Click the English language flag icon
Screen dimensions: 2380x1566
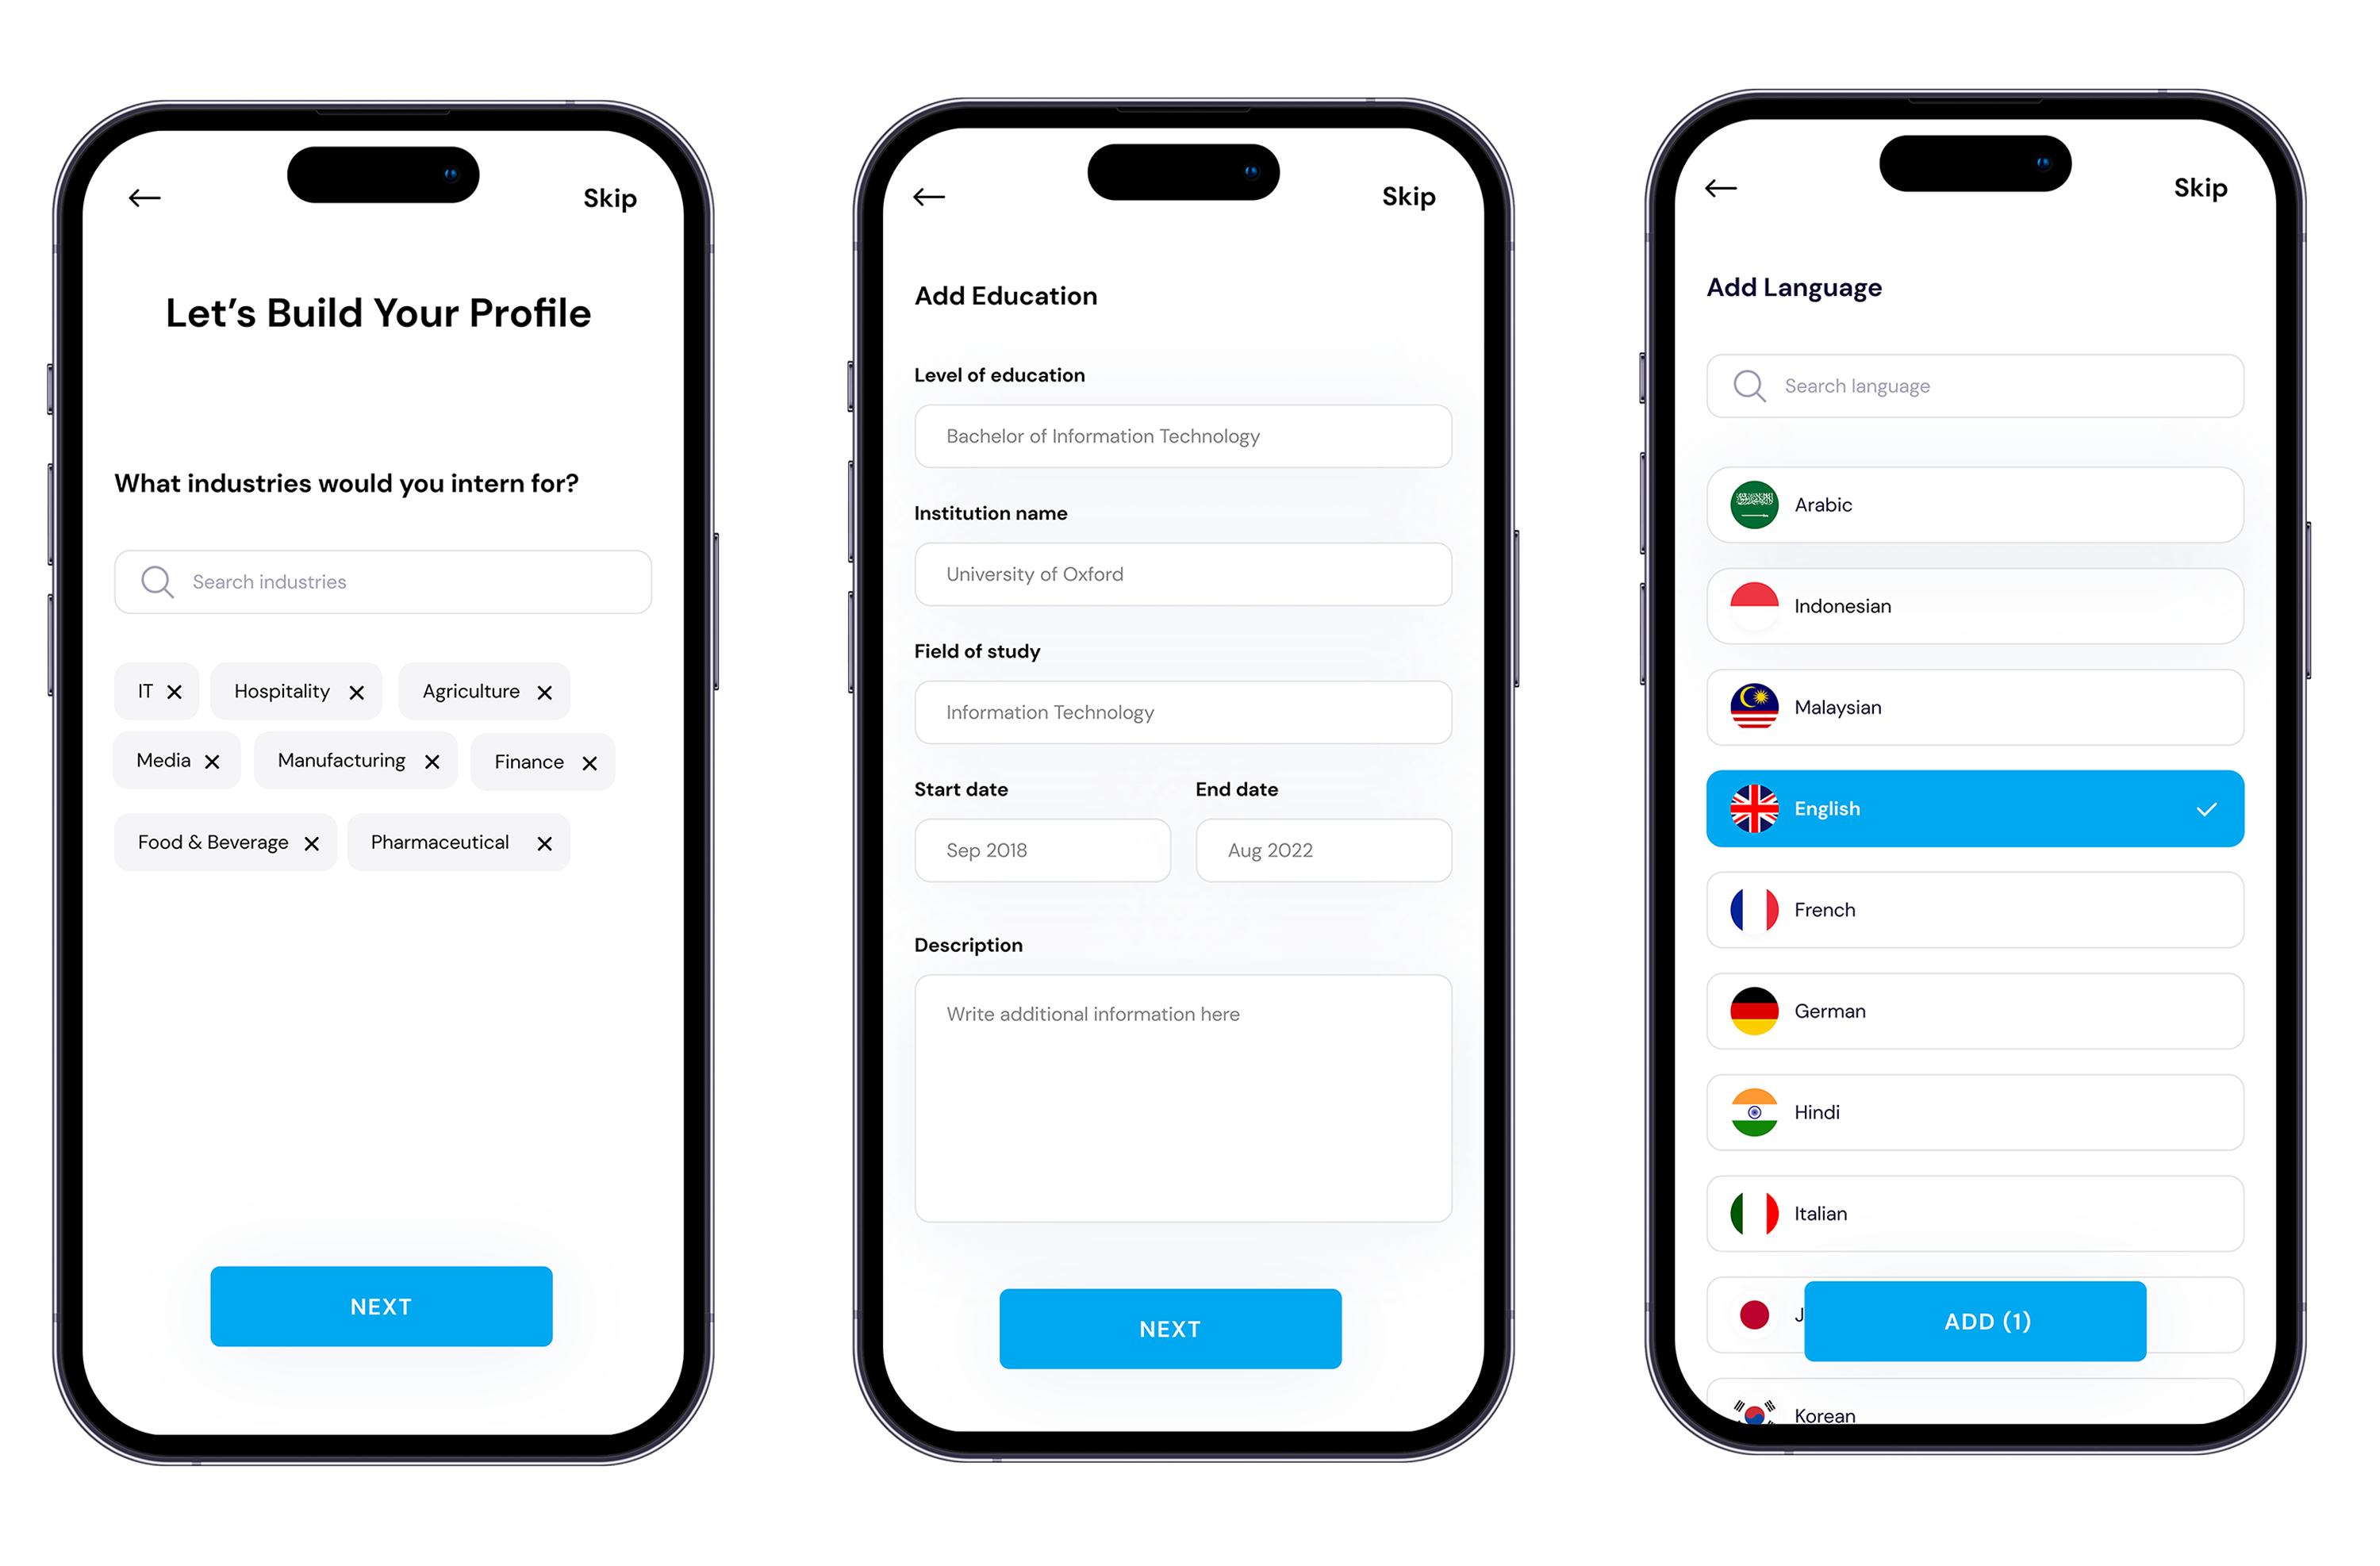click(x=1754, y=808)
